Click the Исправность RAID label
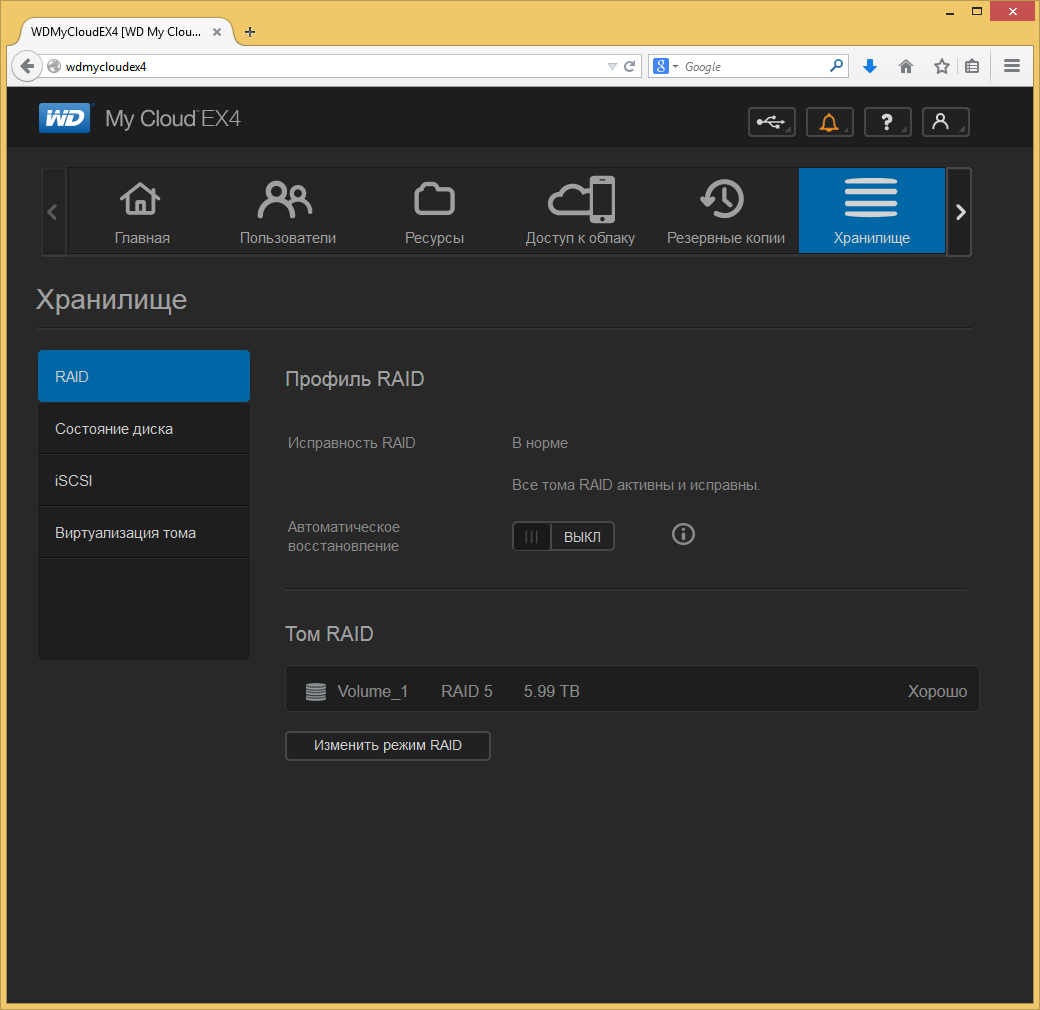The image size is (1040, 1010). pyautogui.click(x=352, y=443)
